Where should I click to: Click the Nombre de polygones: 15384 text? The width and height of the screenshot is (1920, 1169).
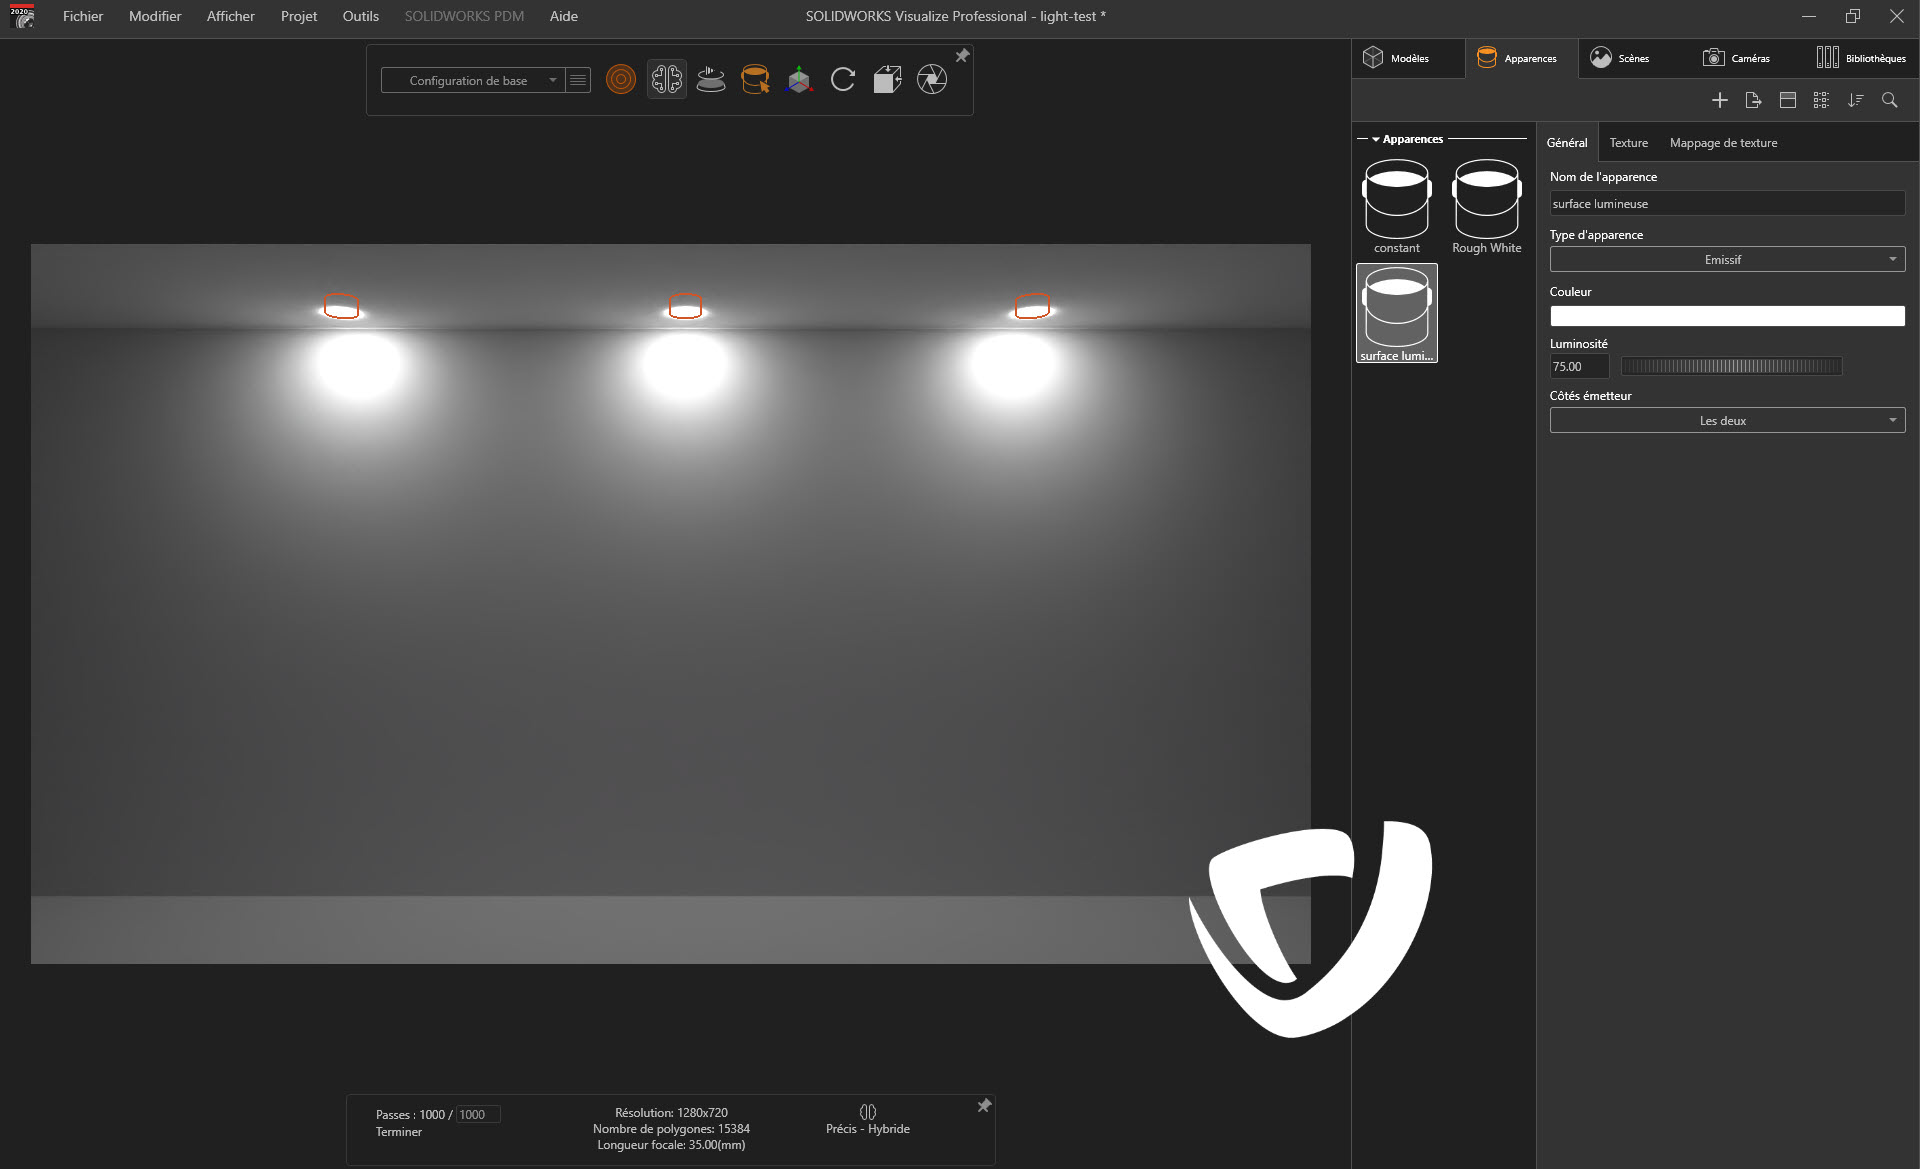click(x=671, y=1129)
